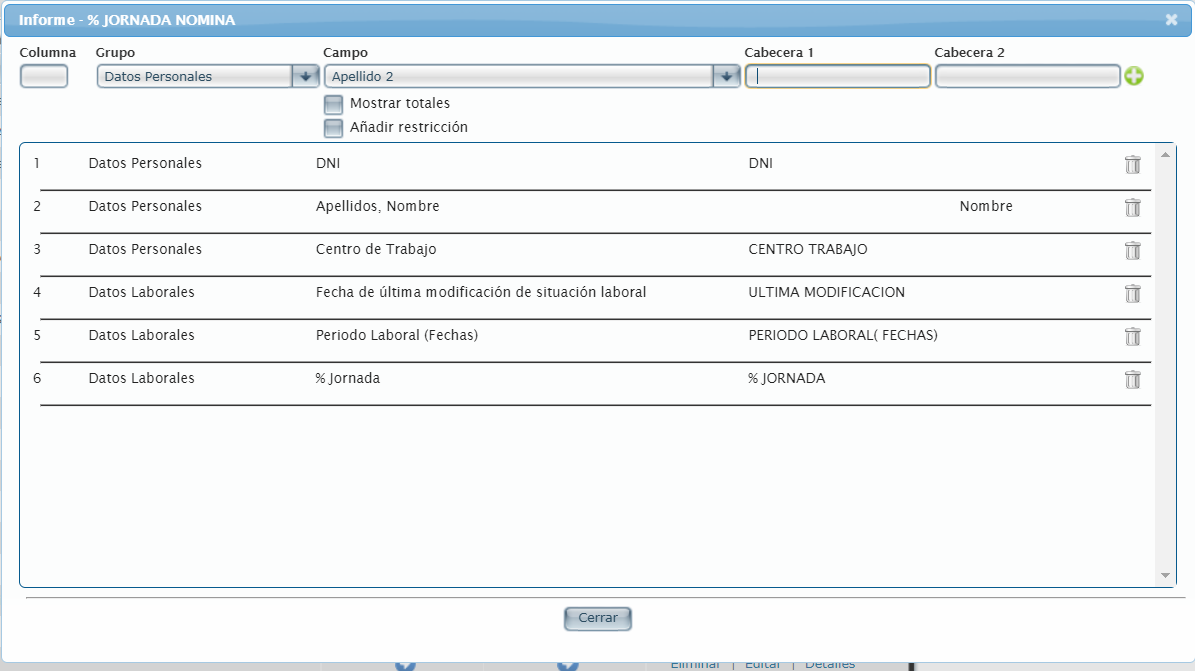Focus the Cabecera 1 text field
Viewport: 1195px width, 671px height.
click(838, 77)
